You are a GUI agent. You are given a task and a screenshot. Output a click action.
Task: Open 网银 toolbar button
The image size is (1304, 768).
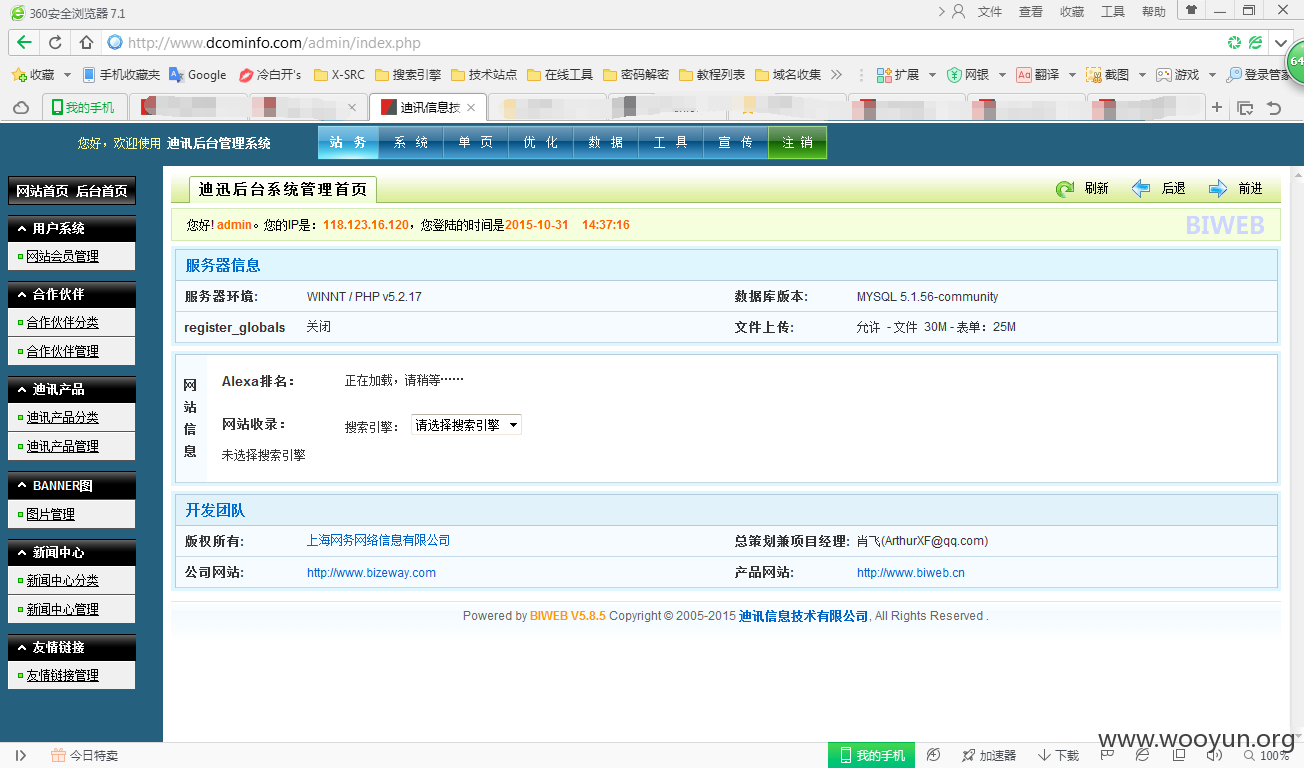point(968,75)
